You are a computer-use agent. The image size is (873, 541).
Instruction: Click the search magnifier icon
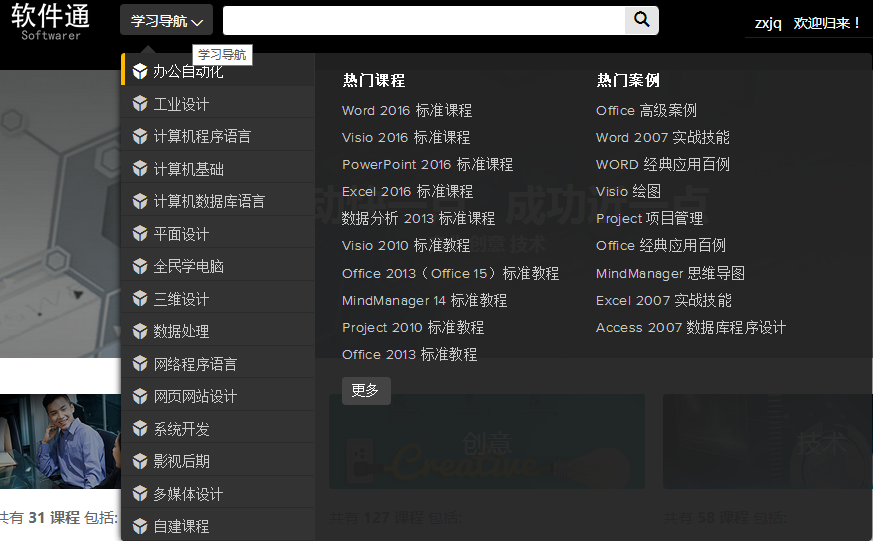(641, 21)
